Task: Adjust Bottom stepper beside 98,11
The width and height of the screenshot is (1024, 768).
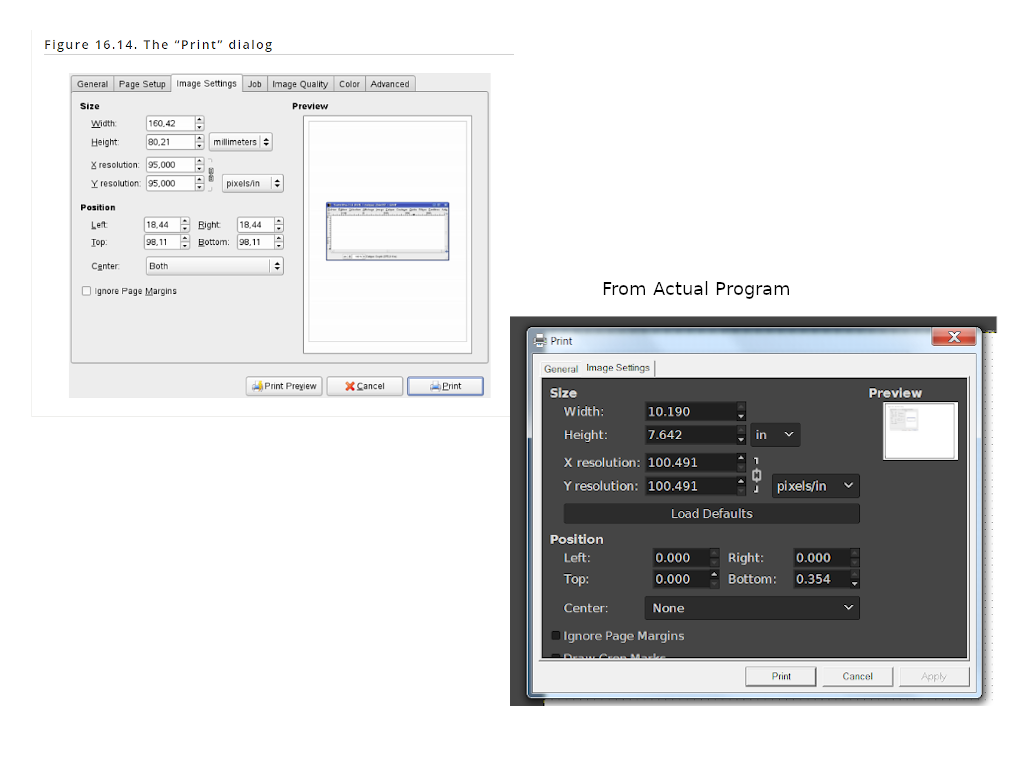Action: tap(279, 242)
